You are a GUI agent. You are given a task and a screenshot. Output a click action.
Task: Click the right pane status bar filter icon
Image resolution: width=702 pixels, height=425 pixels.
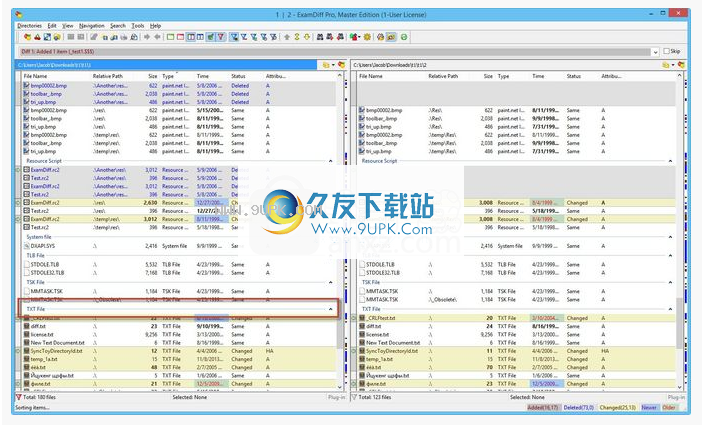(x=354, y=397)
